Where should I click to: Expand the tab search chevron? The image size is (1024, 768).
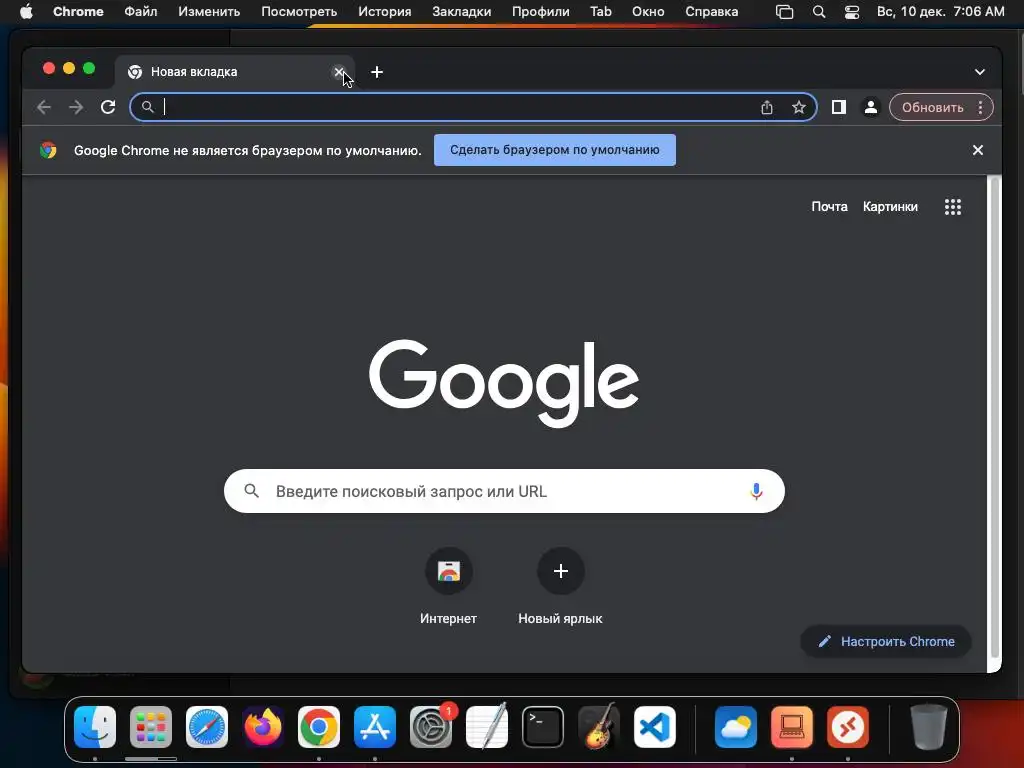(980, 72)
